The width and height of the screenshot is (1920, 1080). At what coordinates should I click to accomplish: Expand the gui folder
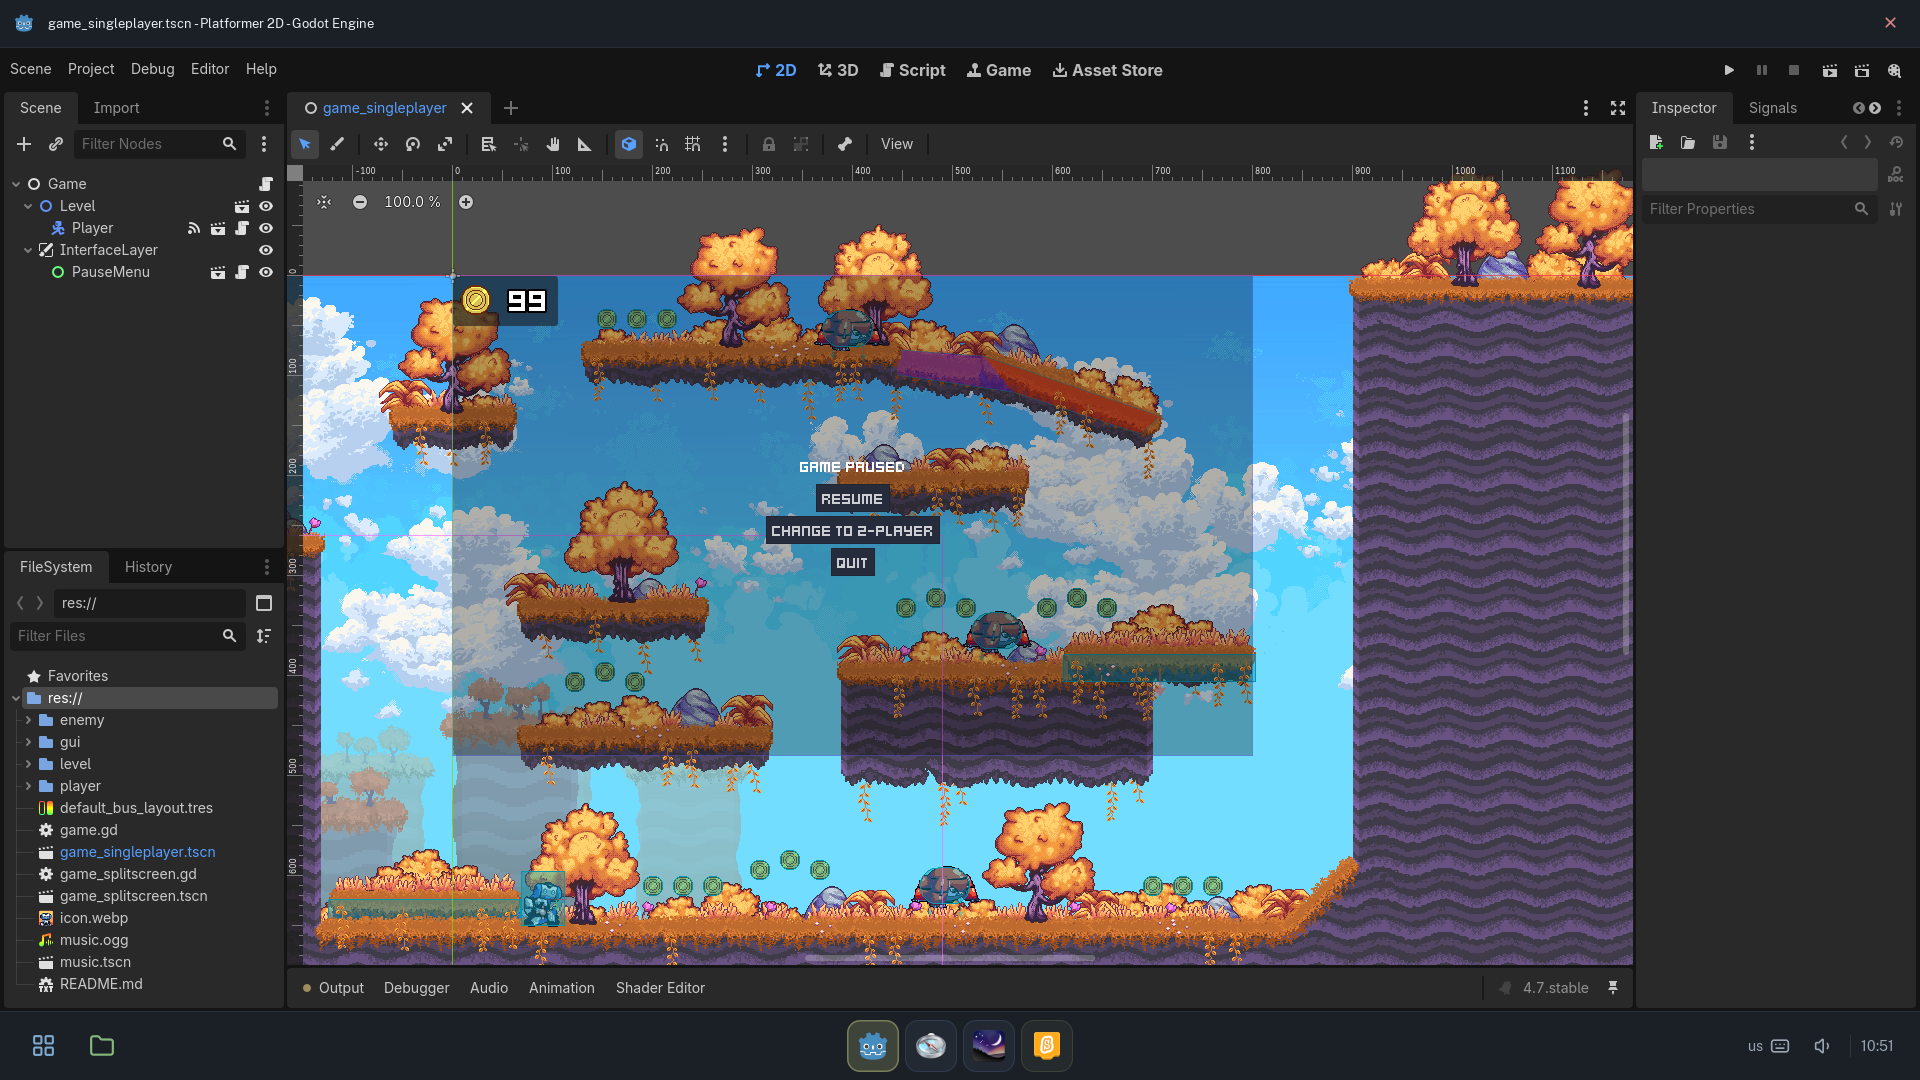tap(28, 742)
